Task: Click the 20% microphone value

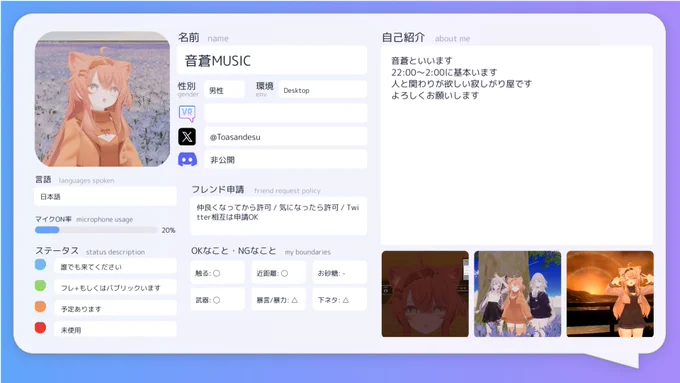Action: [168, 230]
